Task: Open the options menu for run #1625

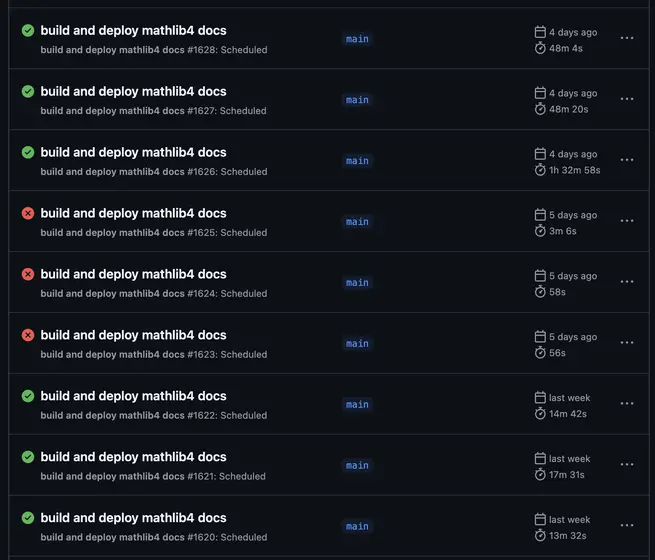Action: tap(627, 221)
